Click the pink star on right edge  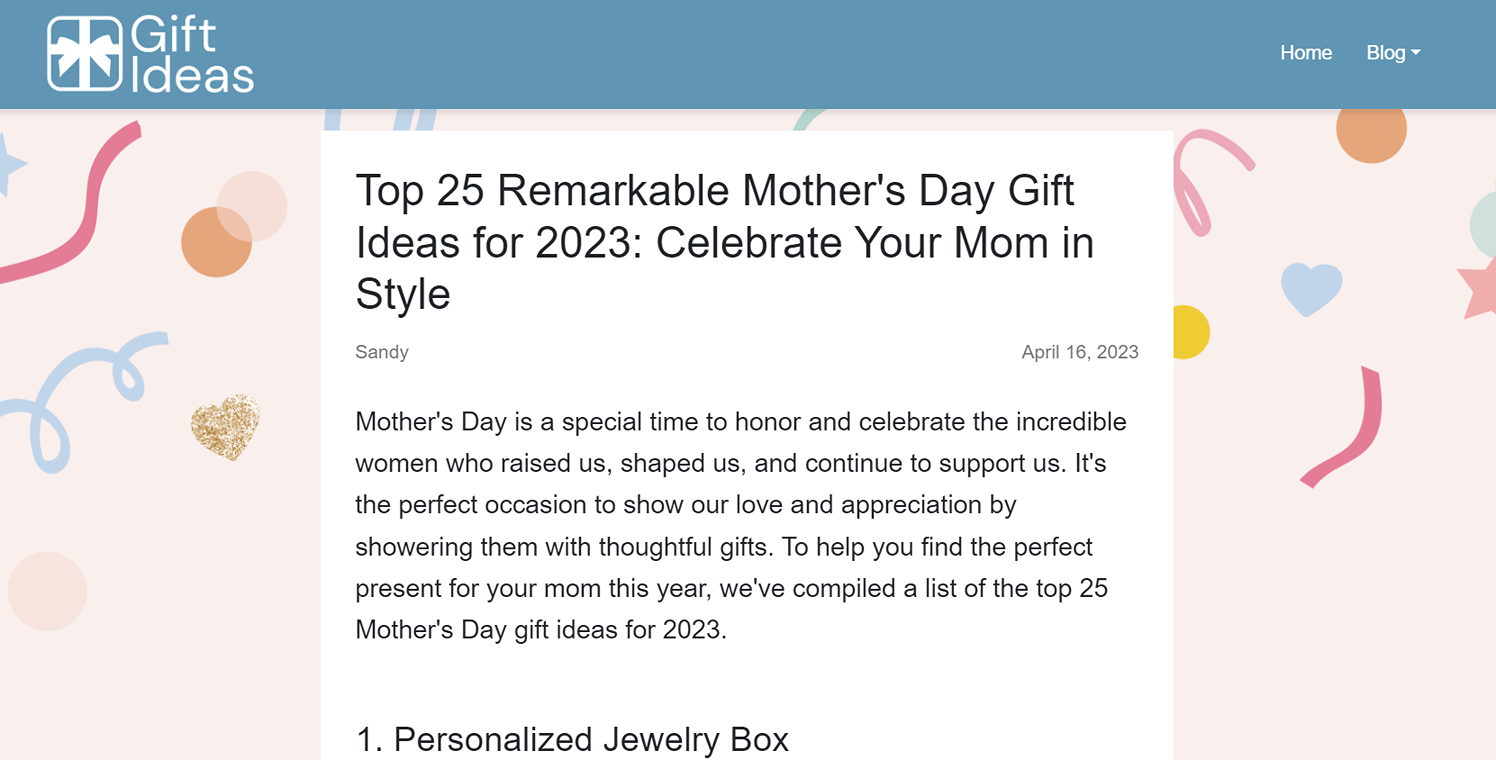[1478, 283]
